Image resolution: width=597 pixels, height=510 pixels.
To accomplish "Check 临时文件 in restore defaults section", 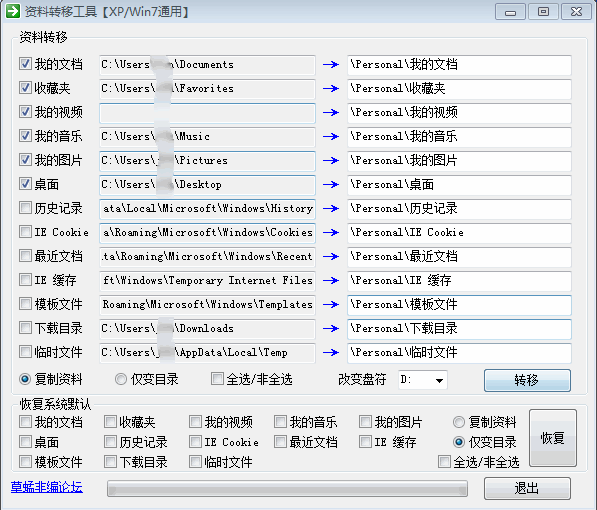I will [195, 462].
